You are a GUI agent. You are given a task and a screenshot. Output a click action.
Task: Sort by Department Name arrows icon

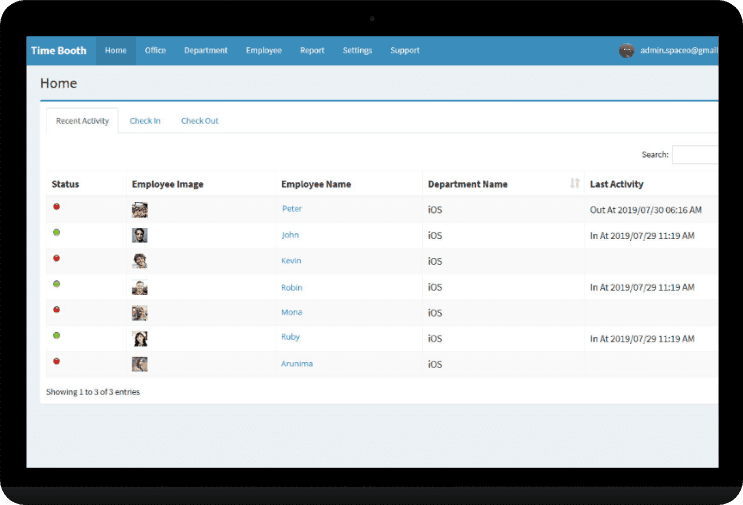[575, 183]
